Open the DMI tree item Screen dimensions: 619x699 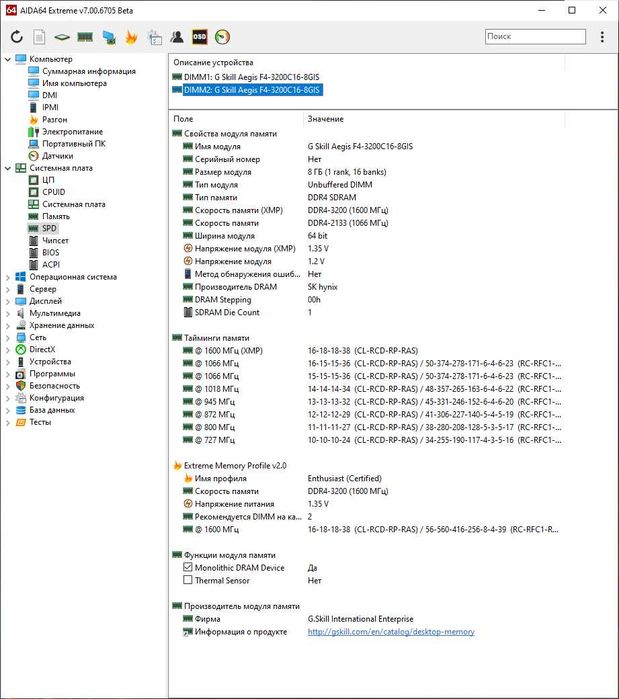click(x=49, y=95)
